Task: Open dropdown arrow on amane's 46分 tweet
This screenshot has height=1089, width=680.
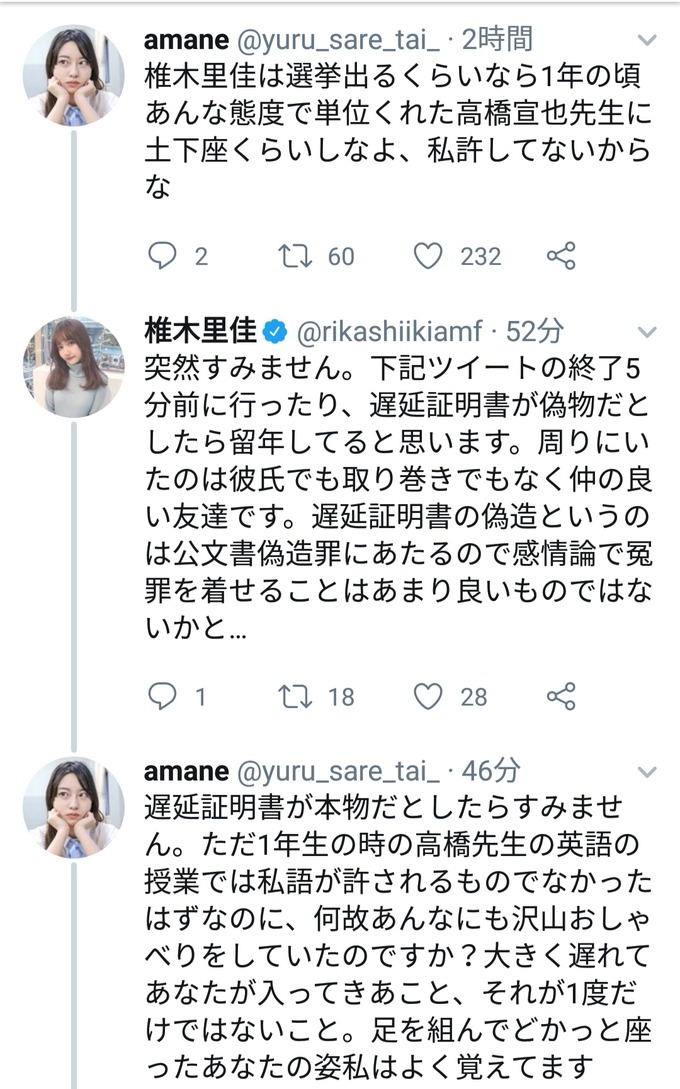Action: tap(647, 771)
